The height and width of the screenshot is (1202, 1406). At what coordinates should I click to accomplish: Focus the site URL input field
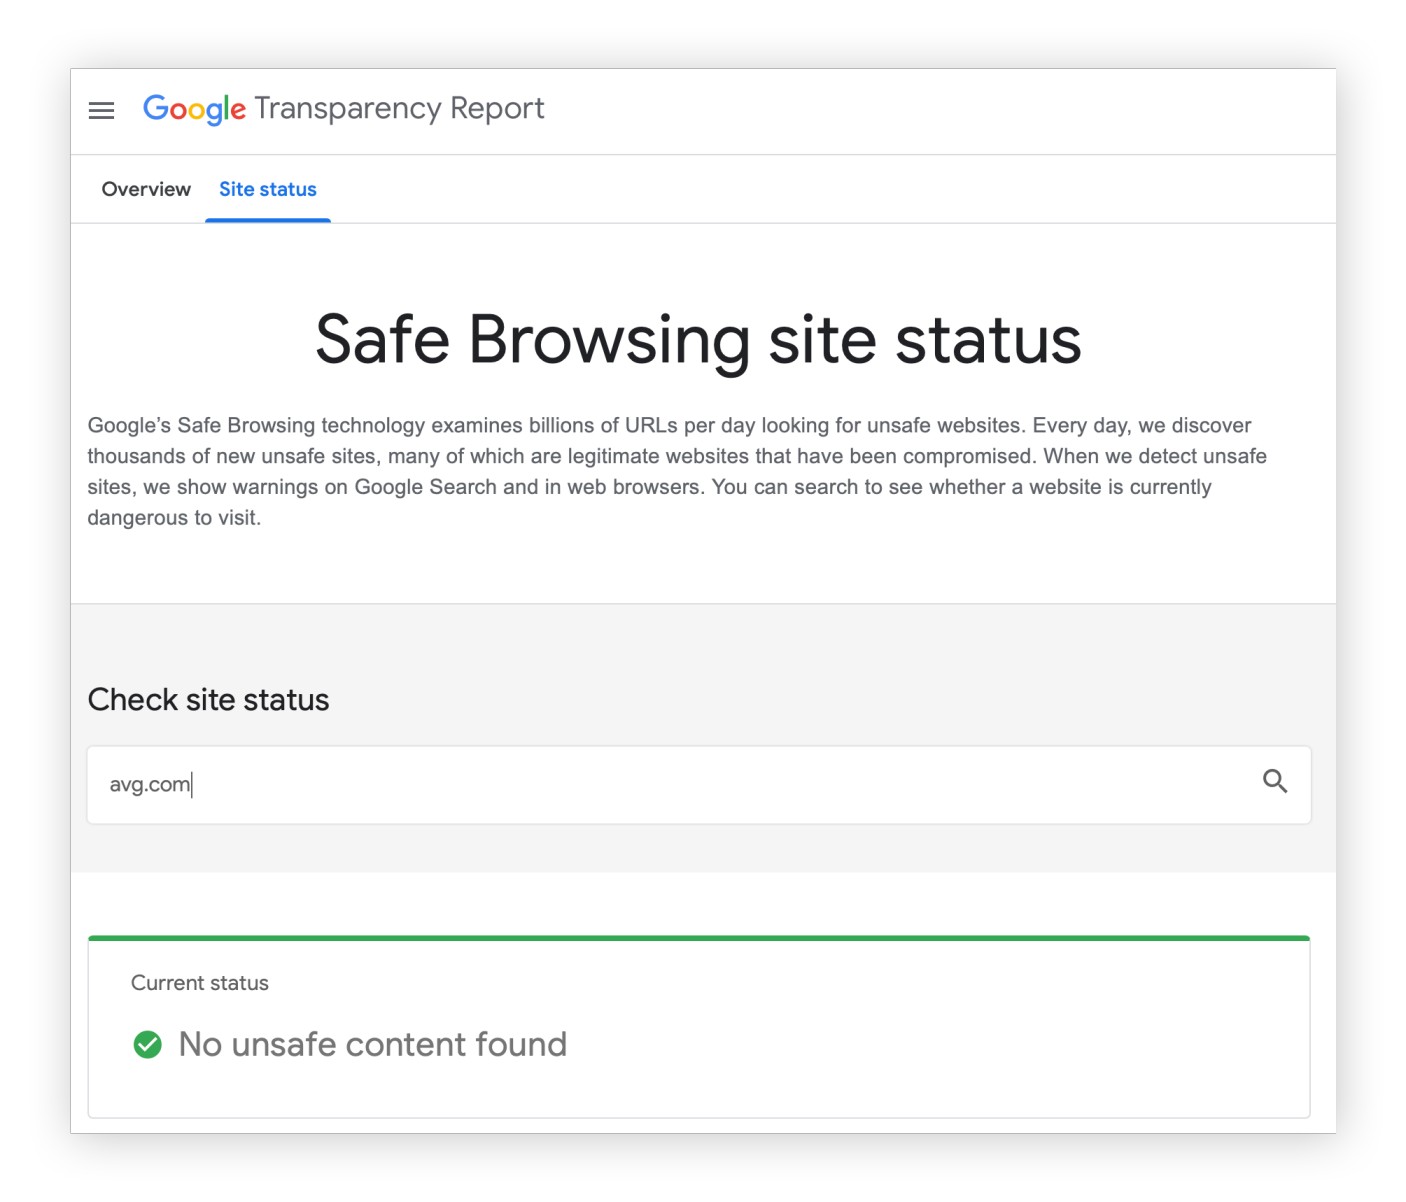698,785
